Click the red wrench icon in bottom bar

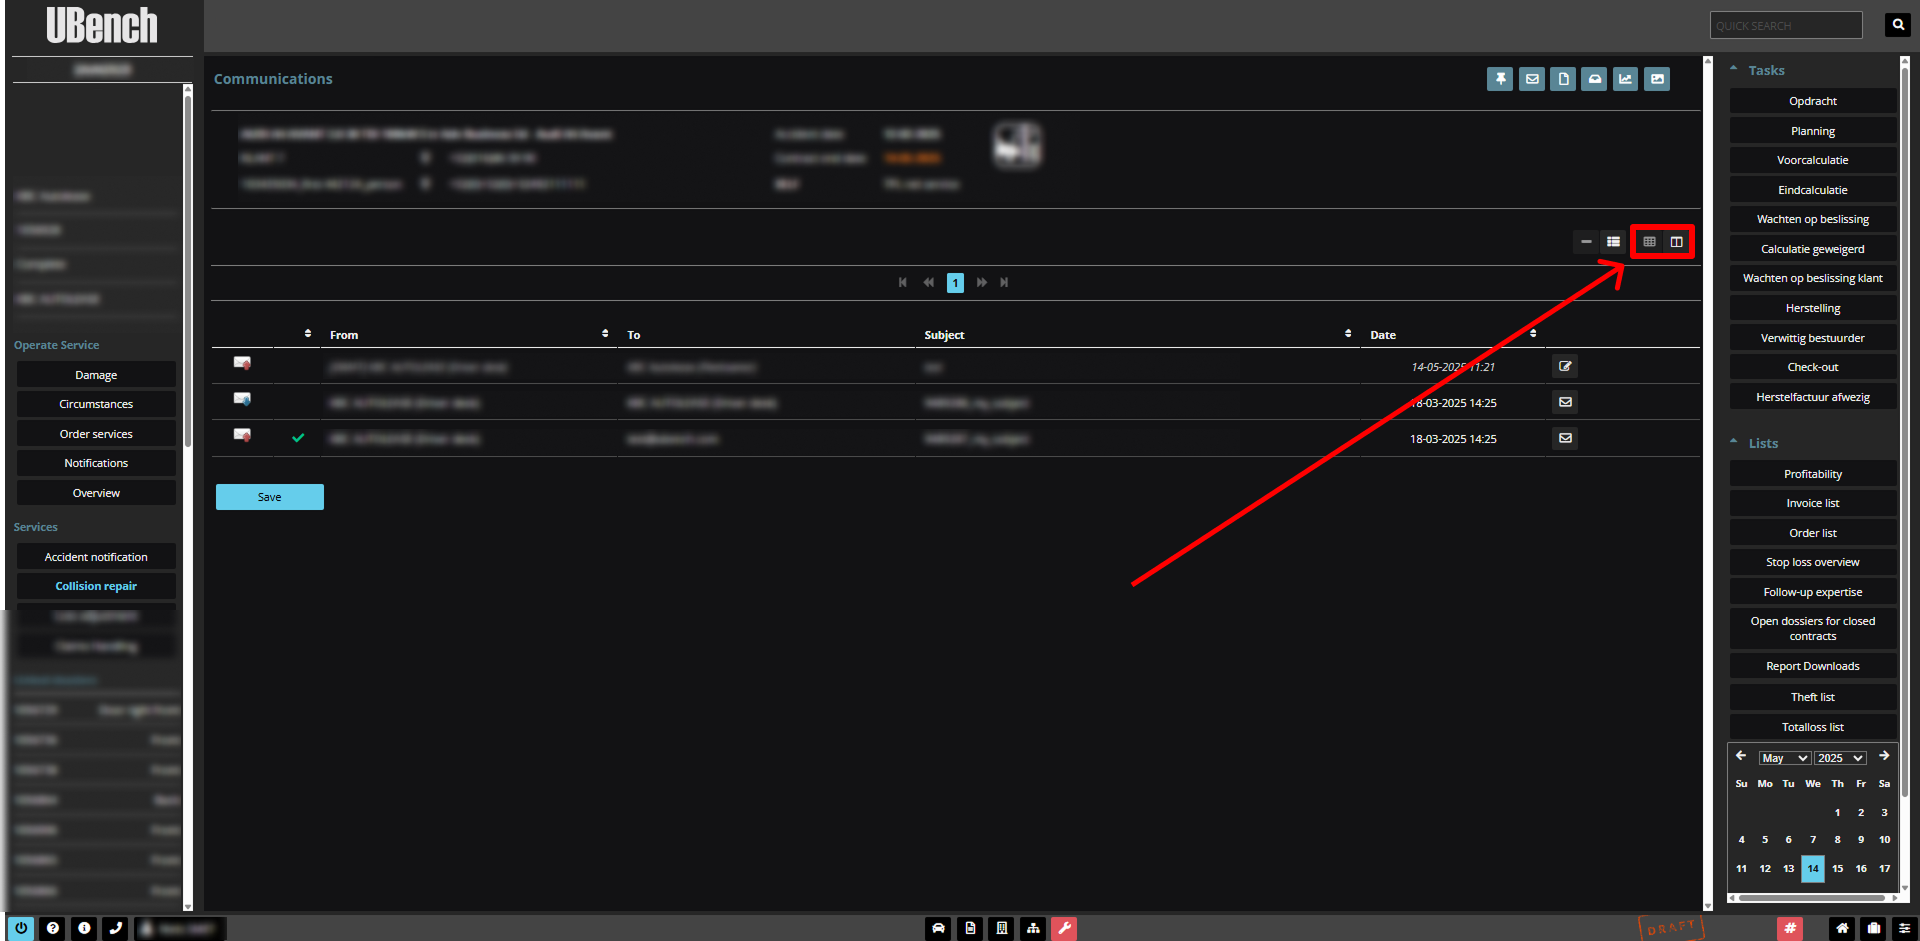[1064, 928]
